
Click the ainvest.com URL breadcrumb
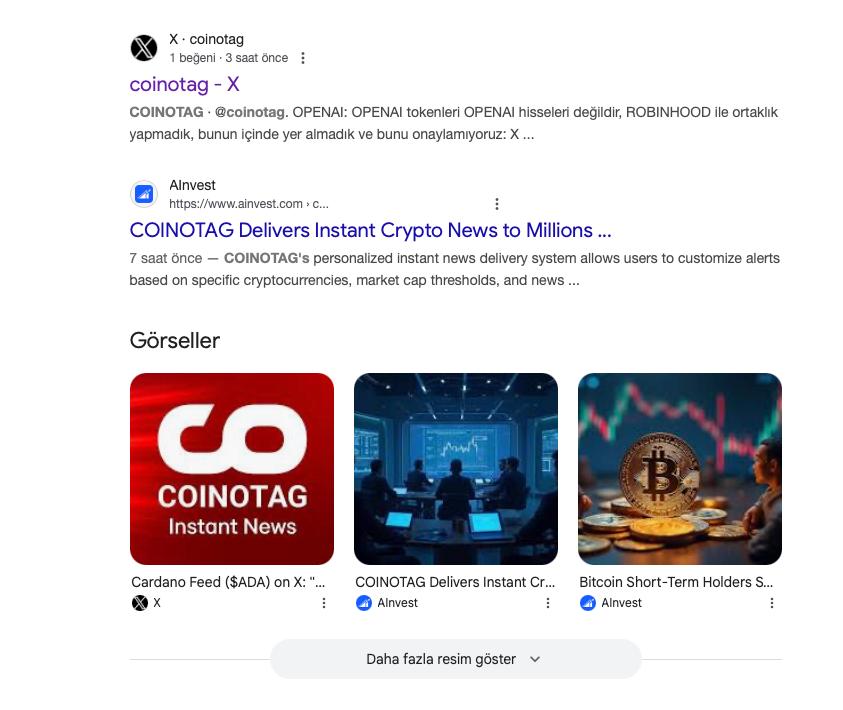tap(249, 204)
